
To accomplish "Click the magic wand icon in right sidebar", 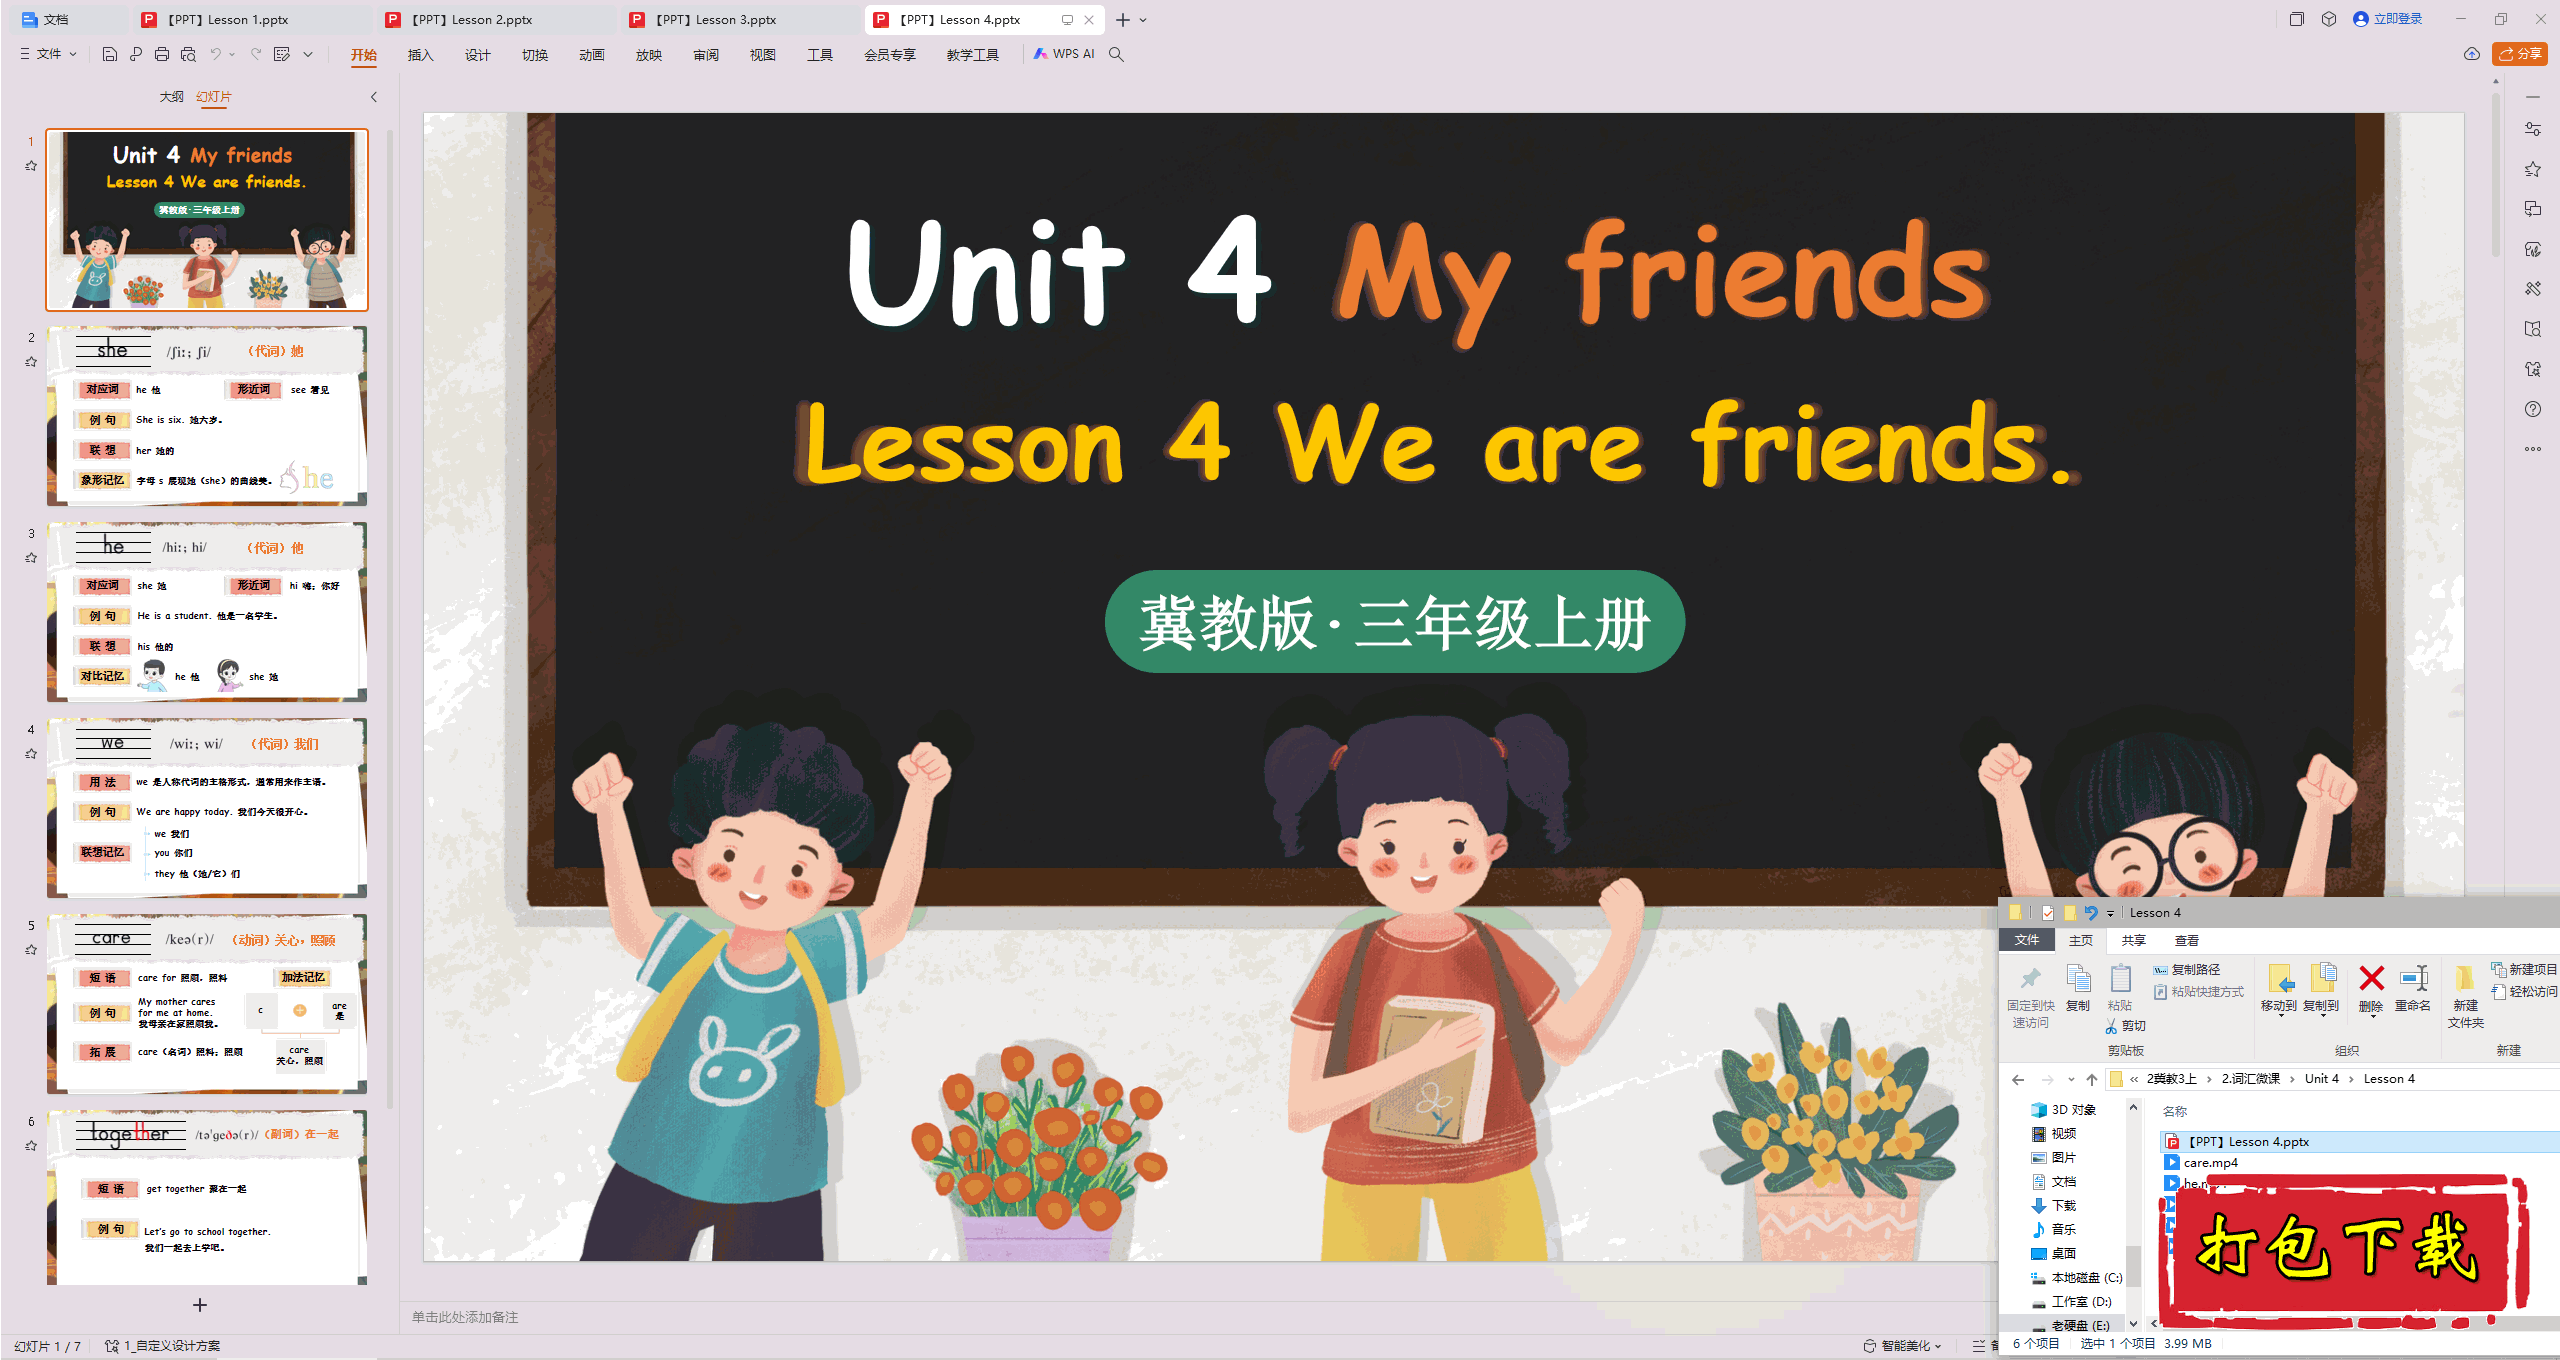I will pyautogui.click(x=2532, y=289).
